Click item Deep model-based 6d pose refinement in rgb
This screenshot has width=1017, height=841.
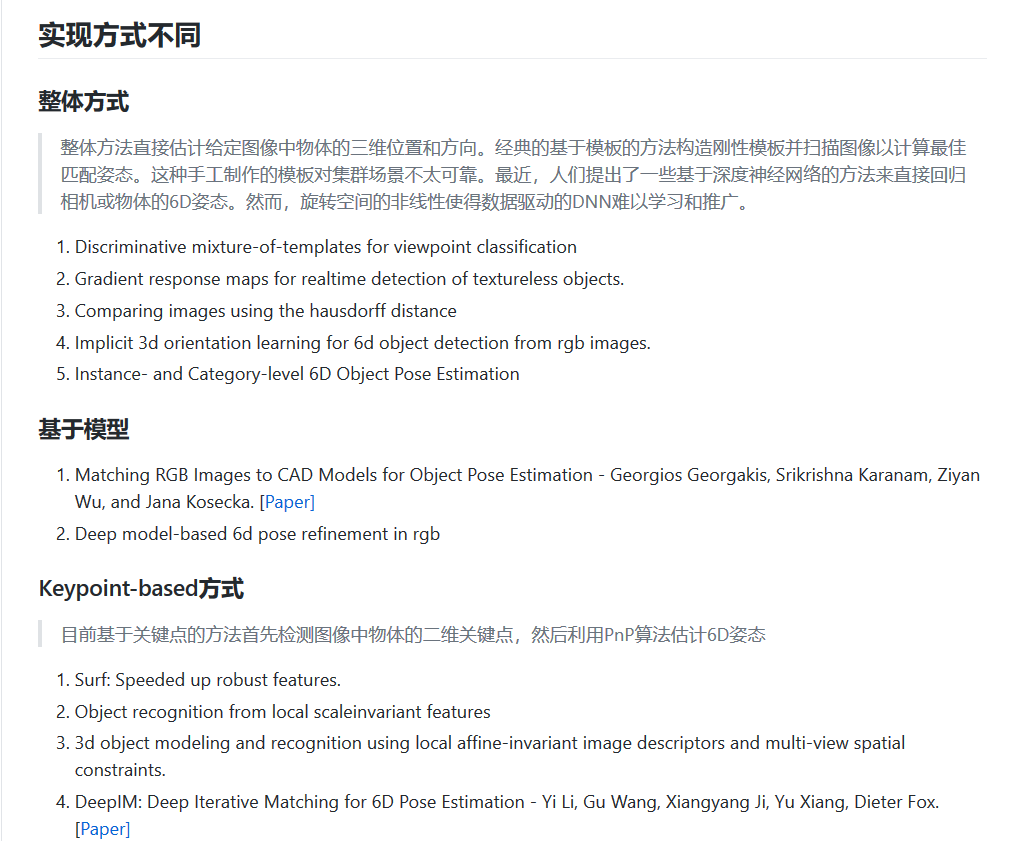pyautogui.click(x=257, y=534)
